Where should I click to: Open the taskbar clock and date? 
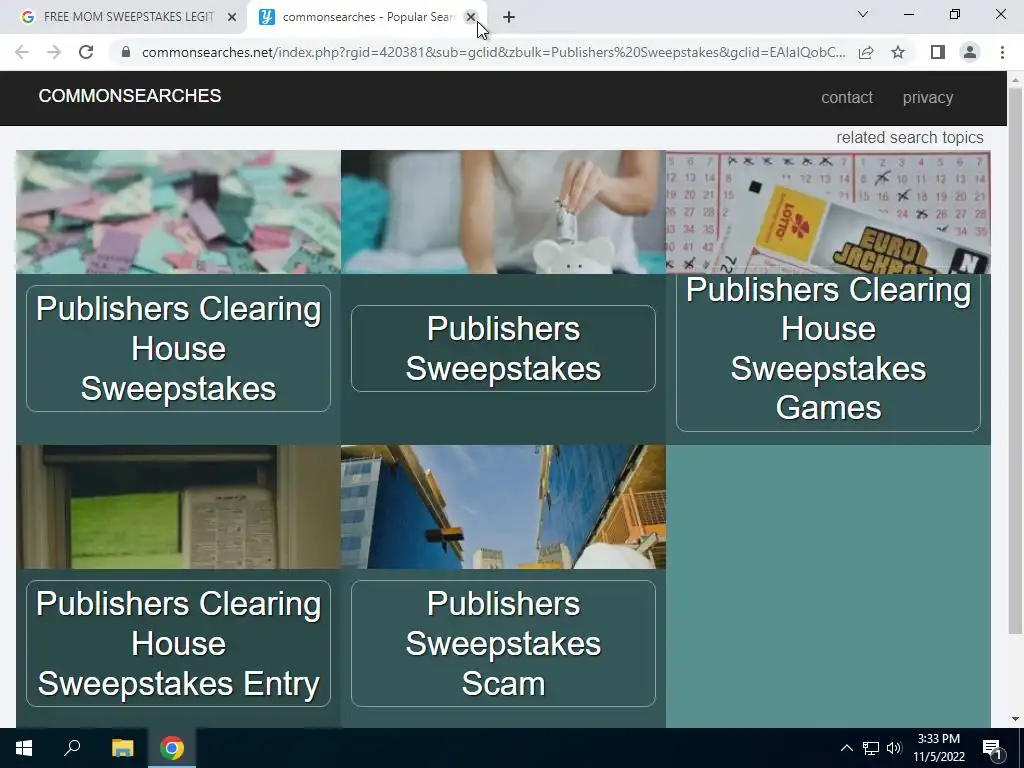coord(939,748)
